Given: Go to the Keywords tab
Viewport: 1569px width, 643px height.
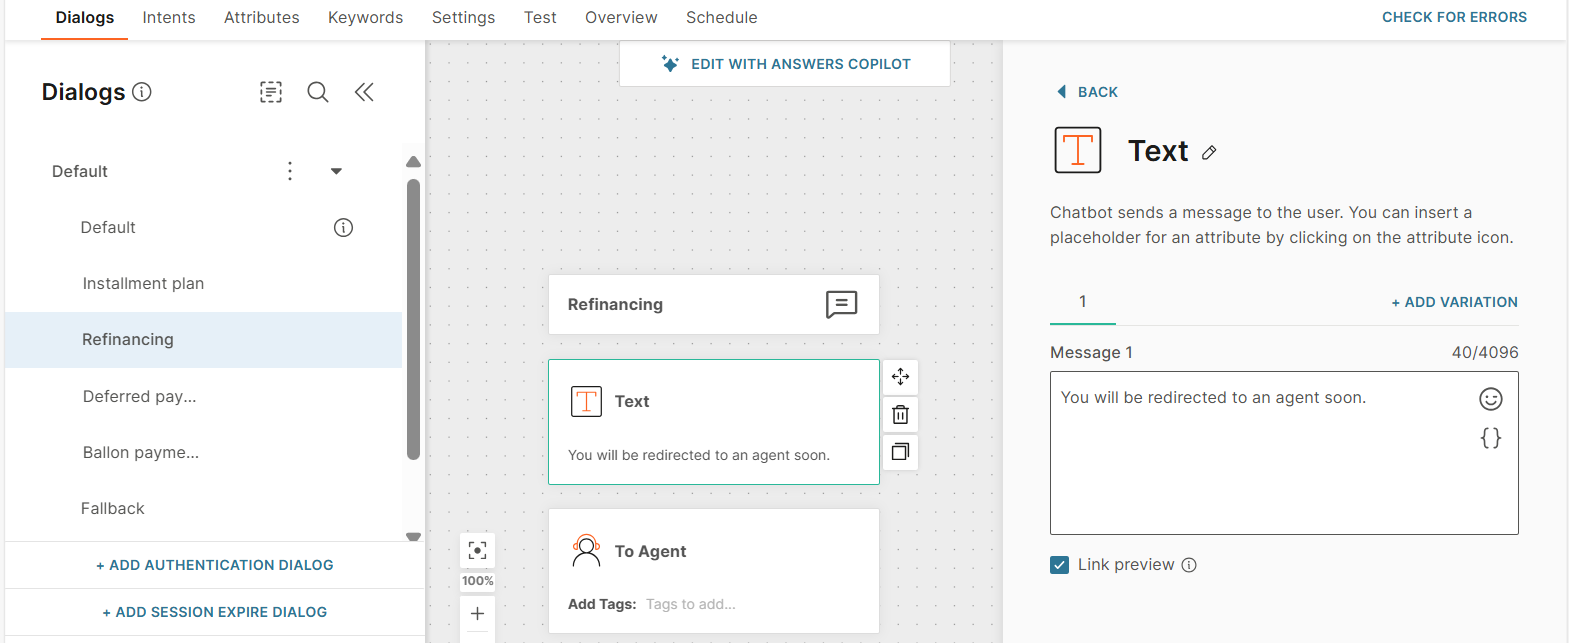Looking at the screenshot, I should [366, 18].
